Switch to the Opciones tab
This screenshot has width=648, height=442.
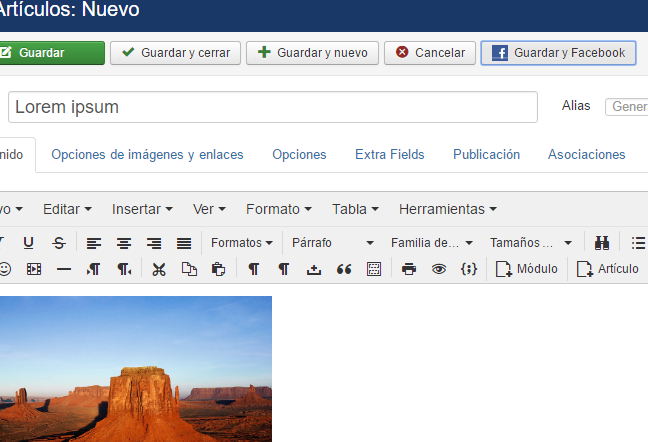pyautogui.click(x=299, y=154)
